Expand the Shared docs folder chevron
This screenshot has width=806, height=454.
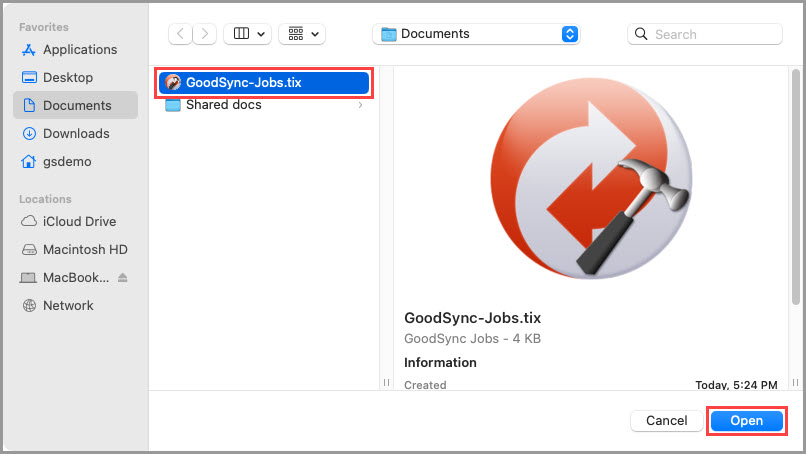click(360, 105)
